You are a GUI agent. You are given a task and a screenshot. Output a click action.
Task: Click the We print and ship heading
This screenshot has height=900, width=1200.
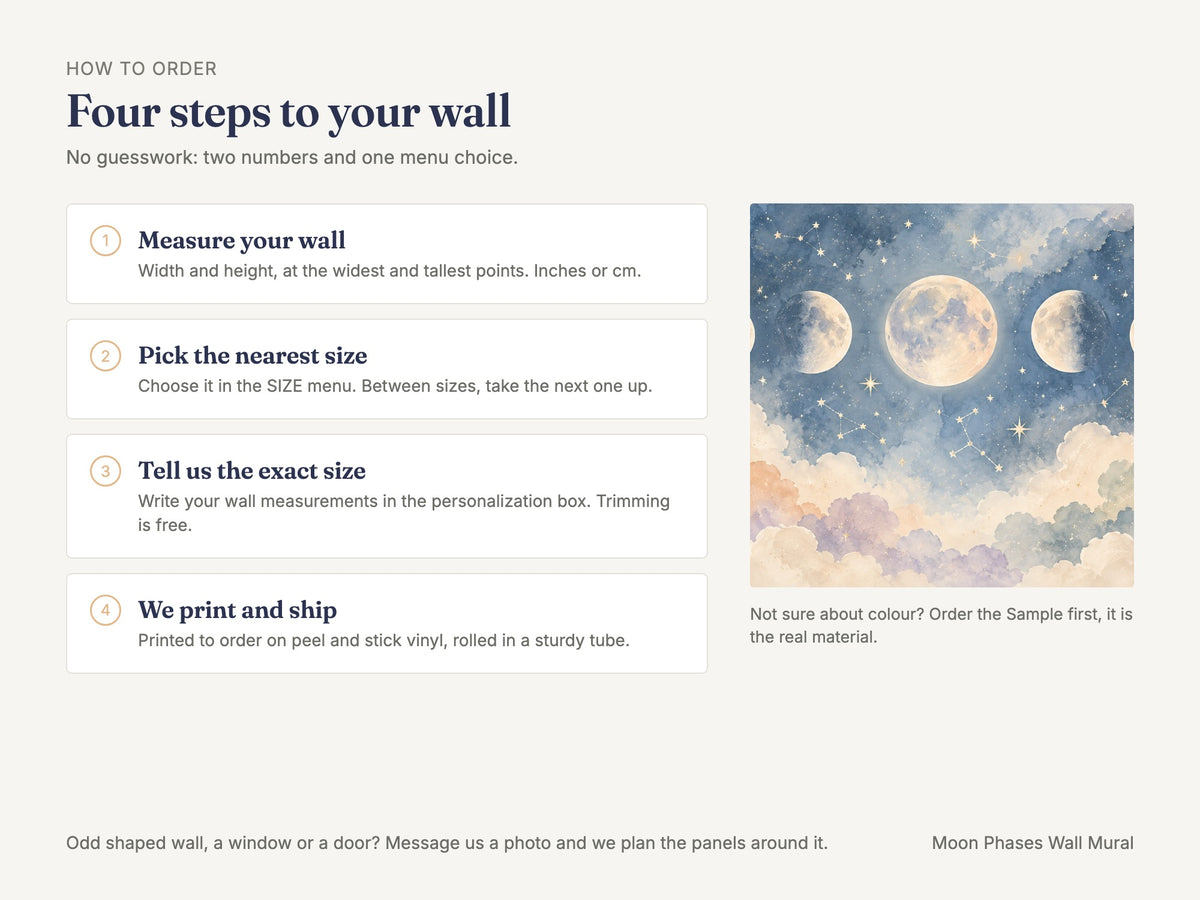click(x=237, y=609)
